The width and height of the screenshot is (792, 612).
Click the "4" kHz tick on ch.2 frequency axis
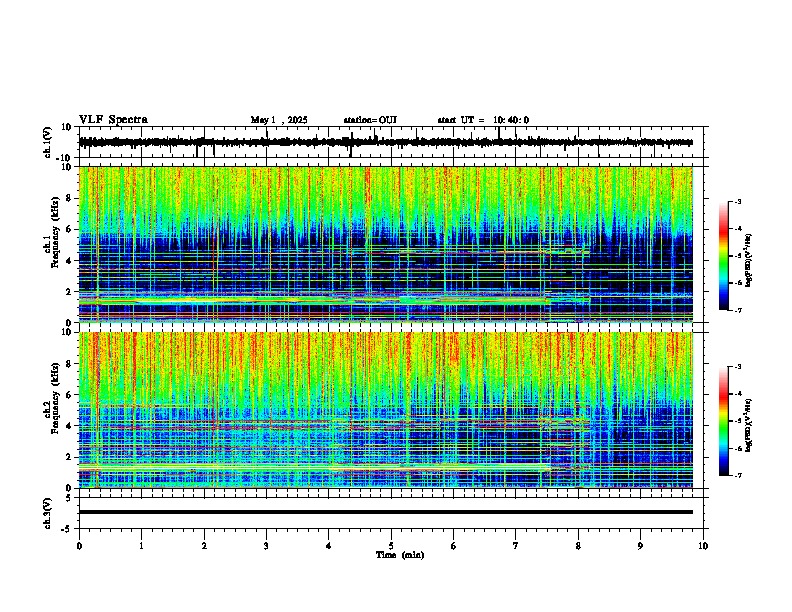coord(69,426)
